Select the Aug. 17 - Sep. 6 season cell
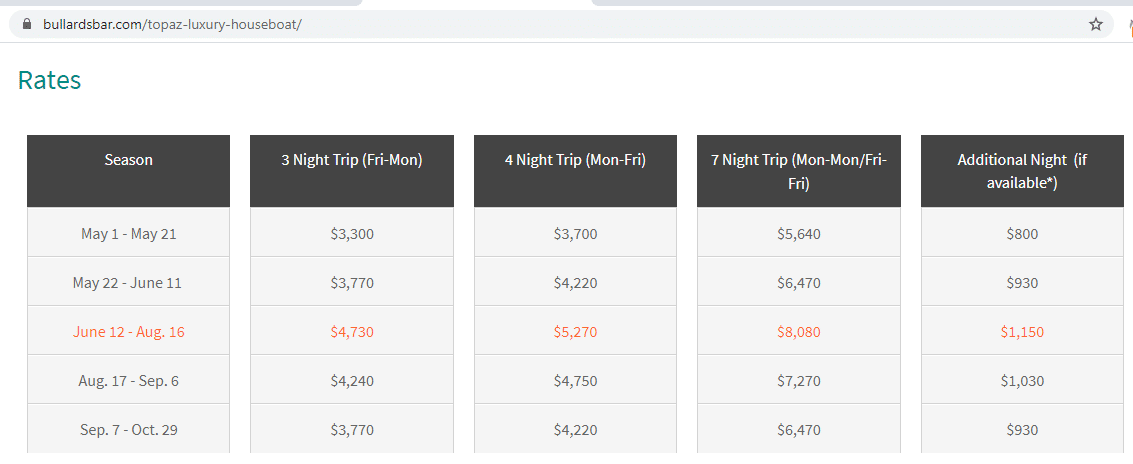The width and height of the screenshot is (1133, 464). click(129, 380)
